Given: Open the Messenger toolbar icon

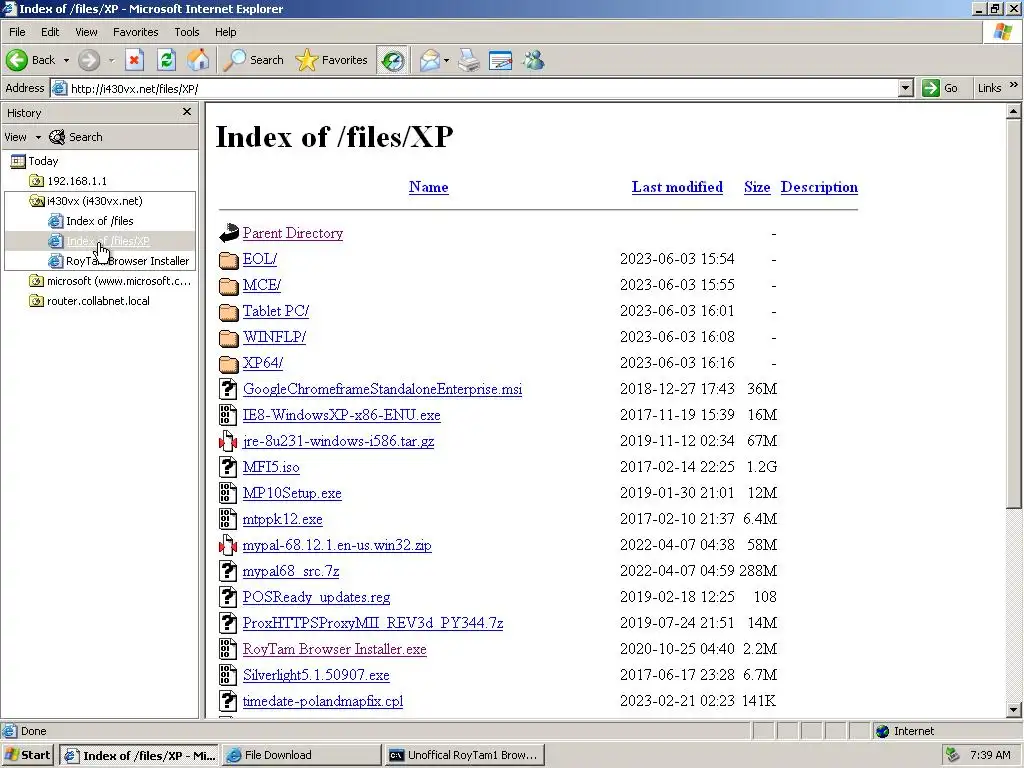Looking at the screenshot, I should pos(534,60).
